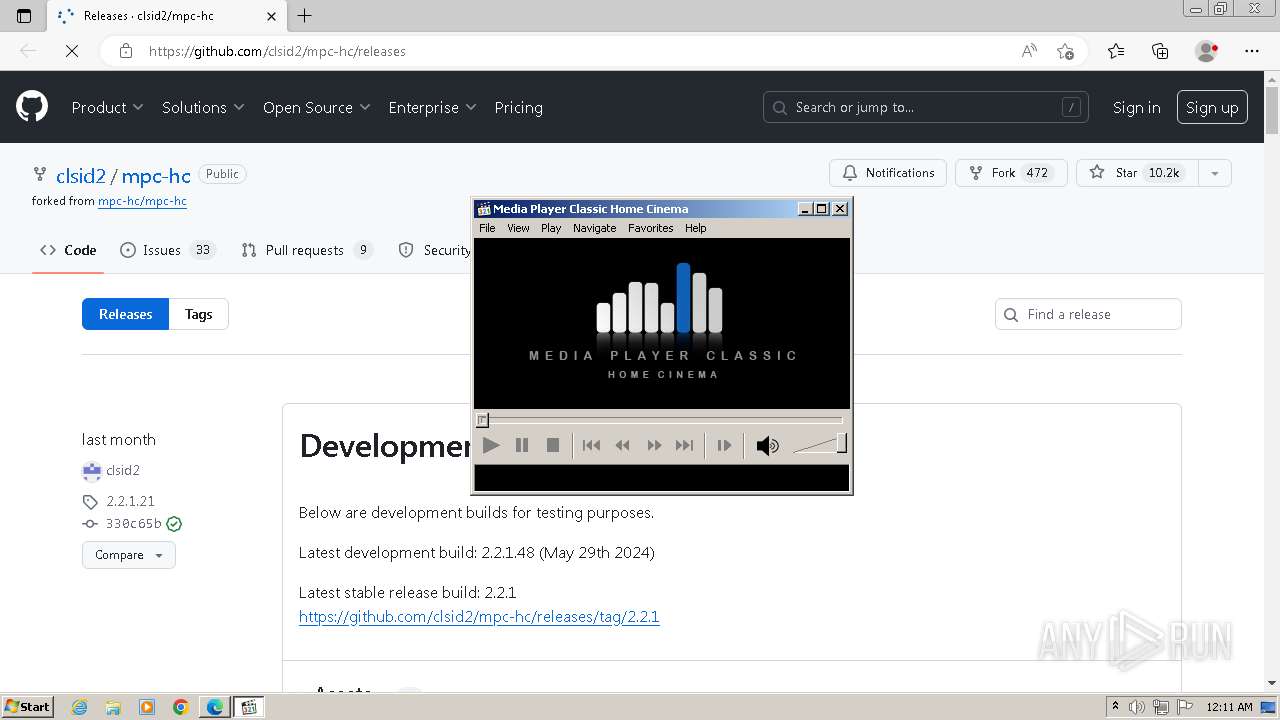Click the volume slider in player

(820, 444)
